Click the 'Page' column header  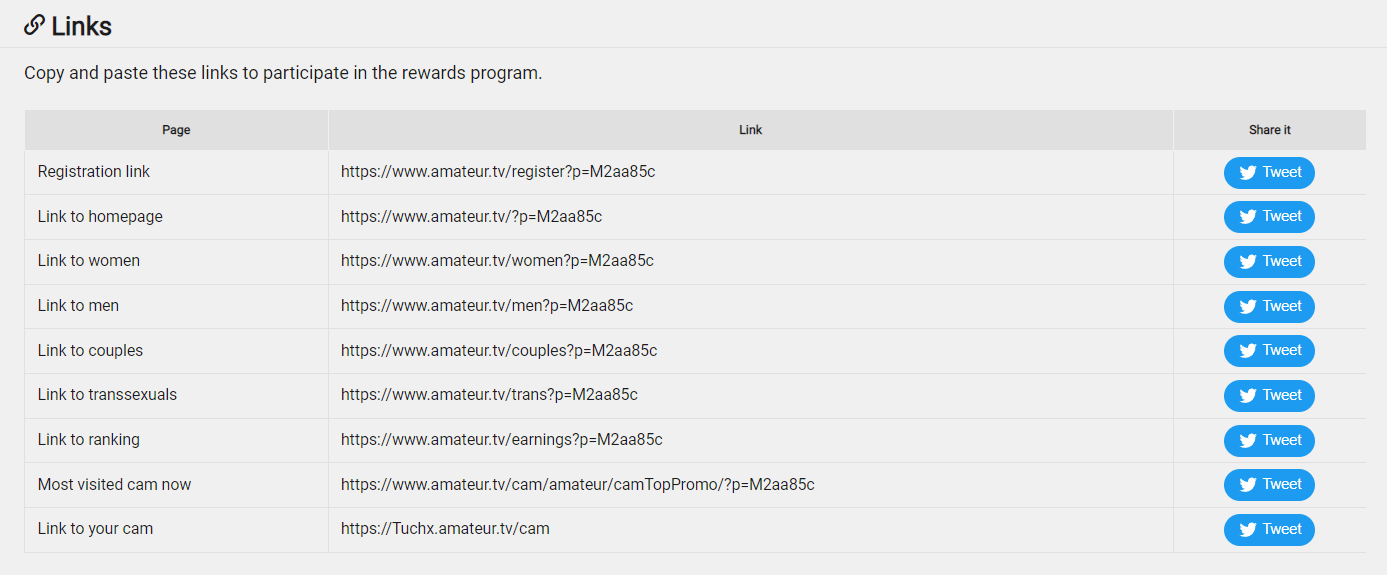[x=176, y=130]
